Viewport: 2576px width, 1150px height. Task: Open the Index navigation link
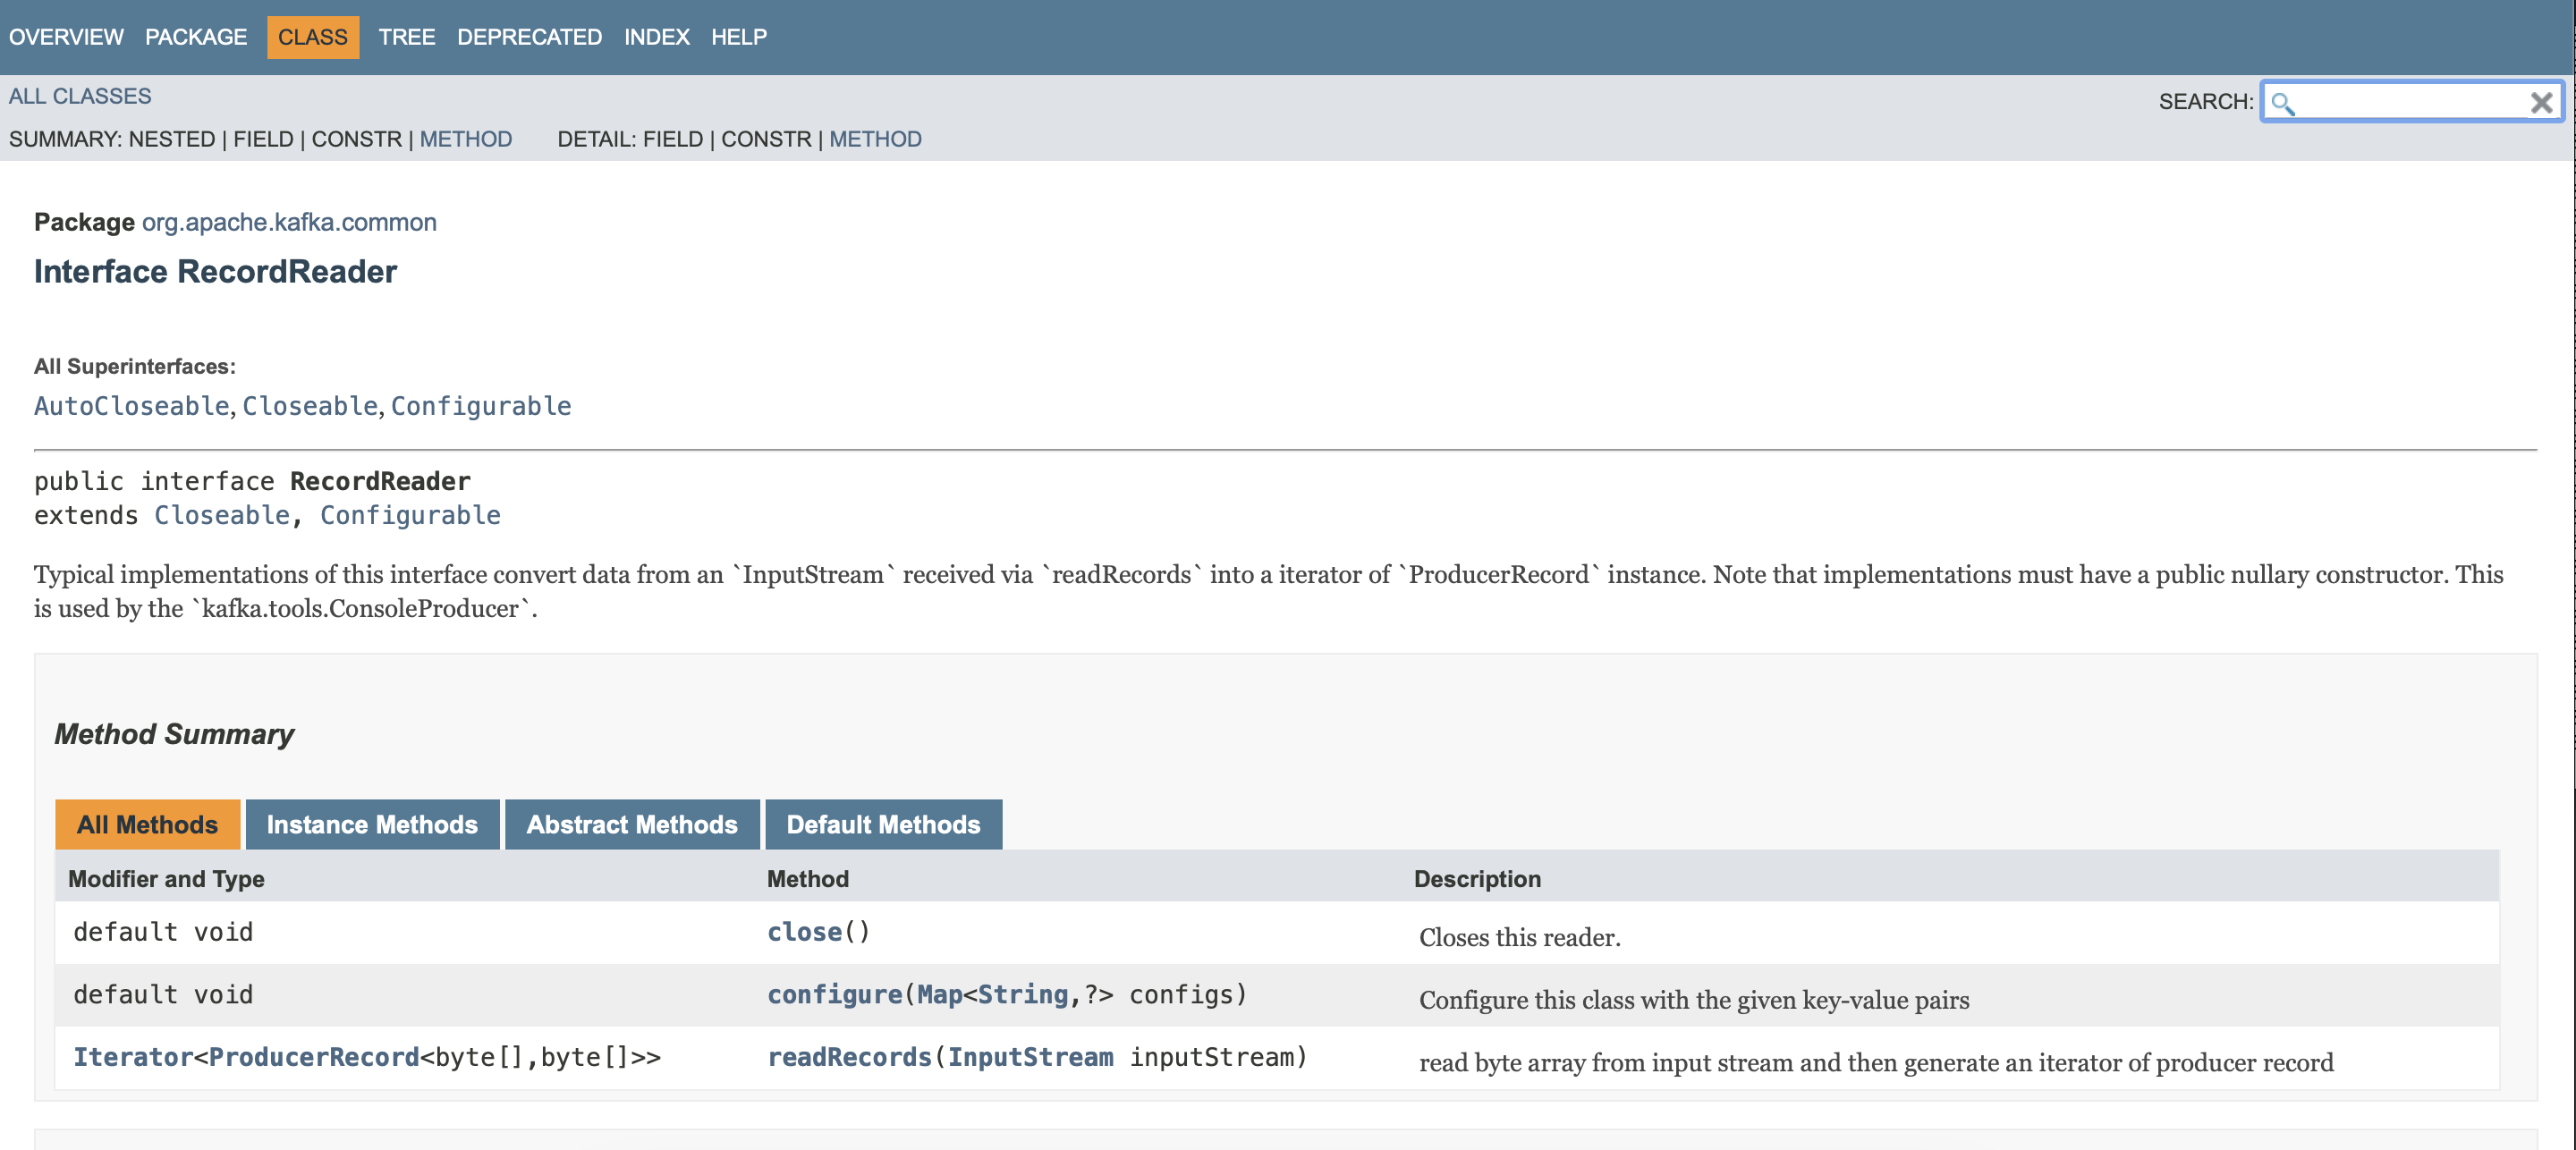pyautogui.click(x=656, y=37)
